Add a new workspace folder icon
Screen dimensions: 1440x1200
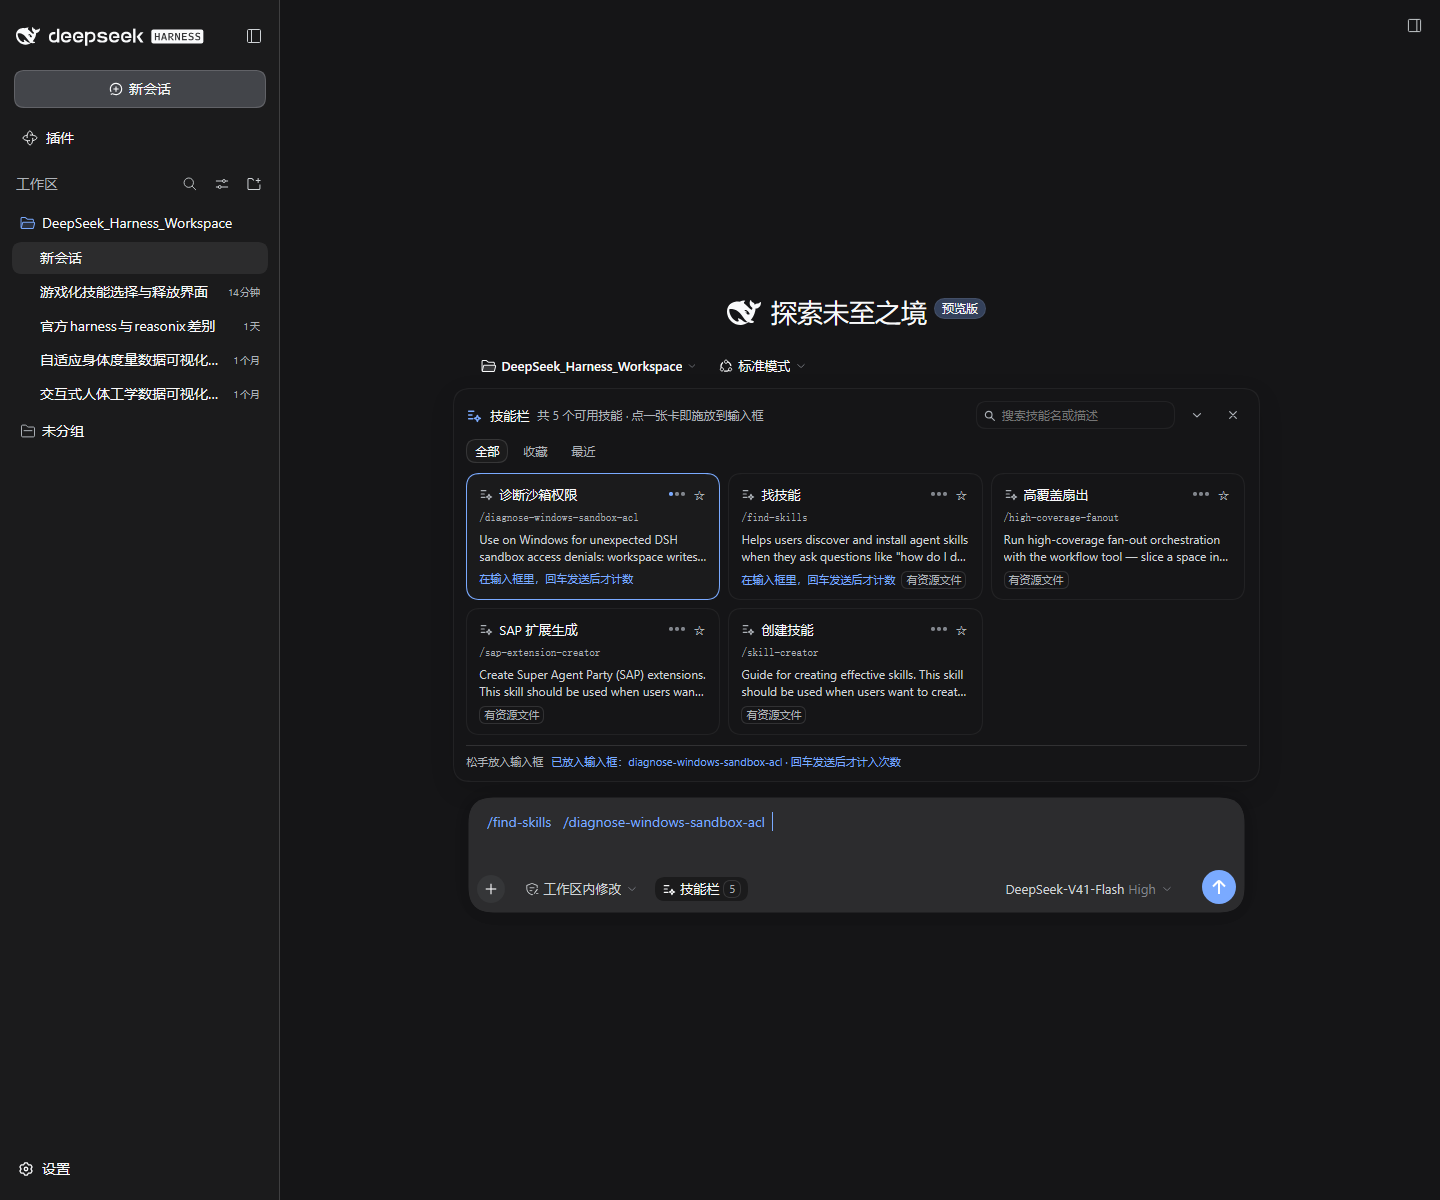click(x=254, y=184)
